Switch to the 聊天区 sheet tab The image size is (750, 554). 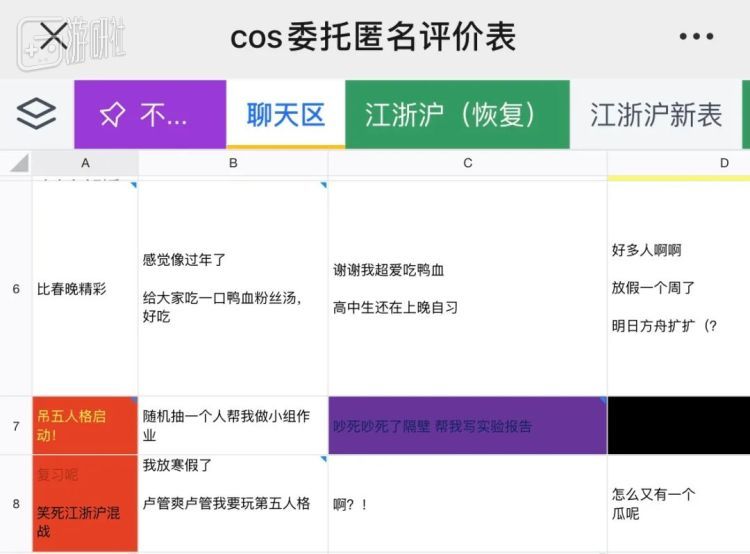(x=286, y=114)
